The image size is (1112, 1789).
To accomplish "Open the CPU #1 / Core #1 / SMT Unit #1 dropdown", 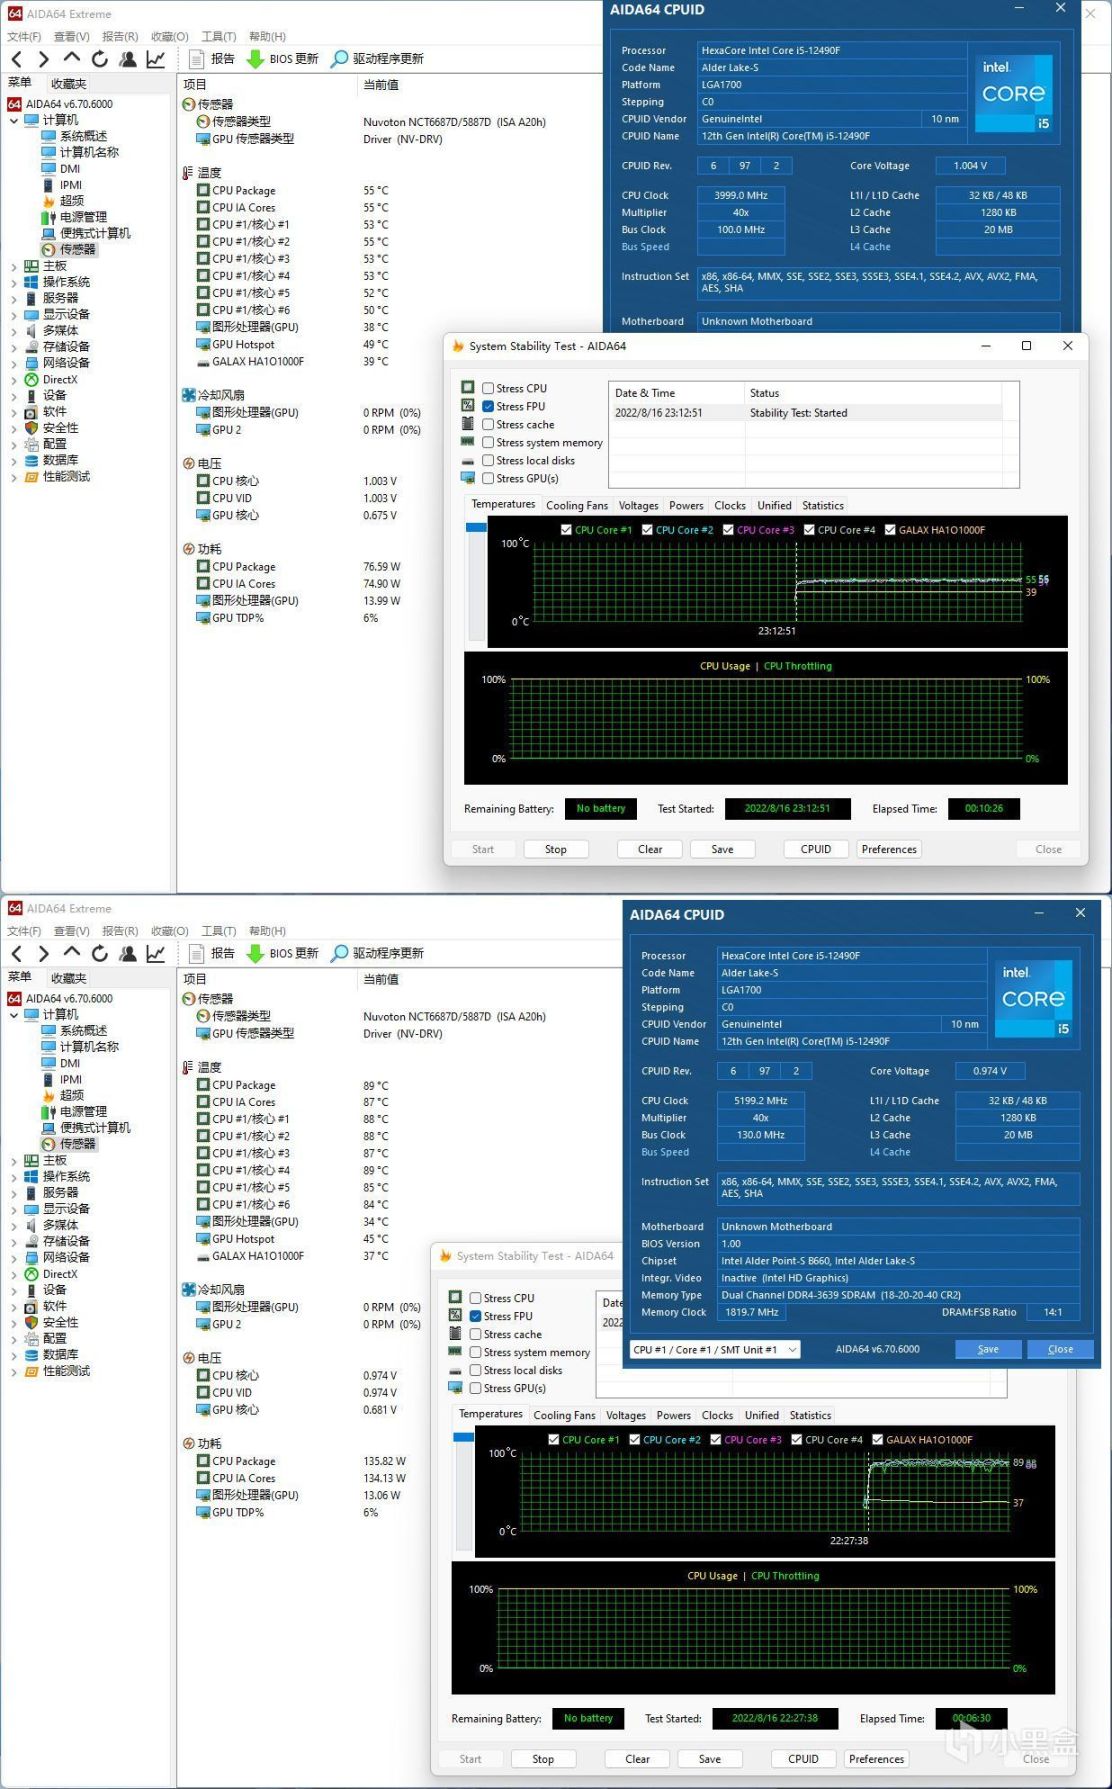I will coord(715,1349).
